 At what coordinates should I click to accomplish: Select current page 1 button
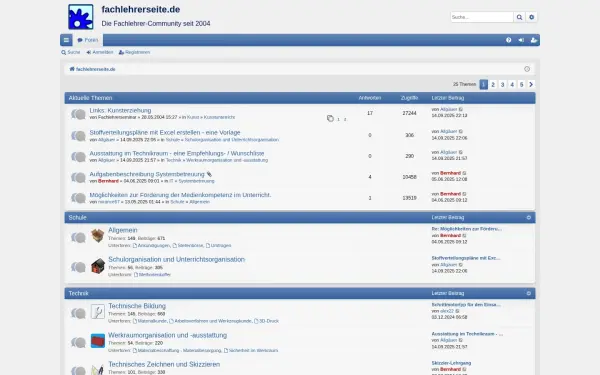[484, 84]
